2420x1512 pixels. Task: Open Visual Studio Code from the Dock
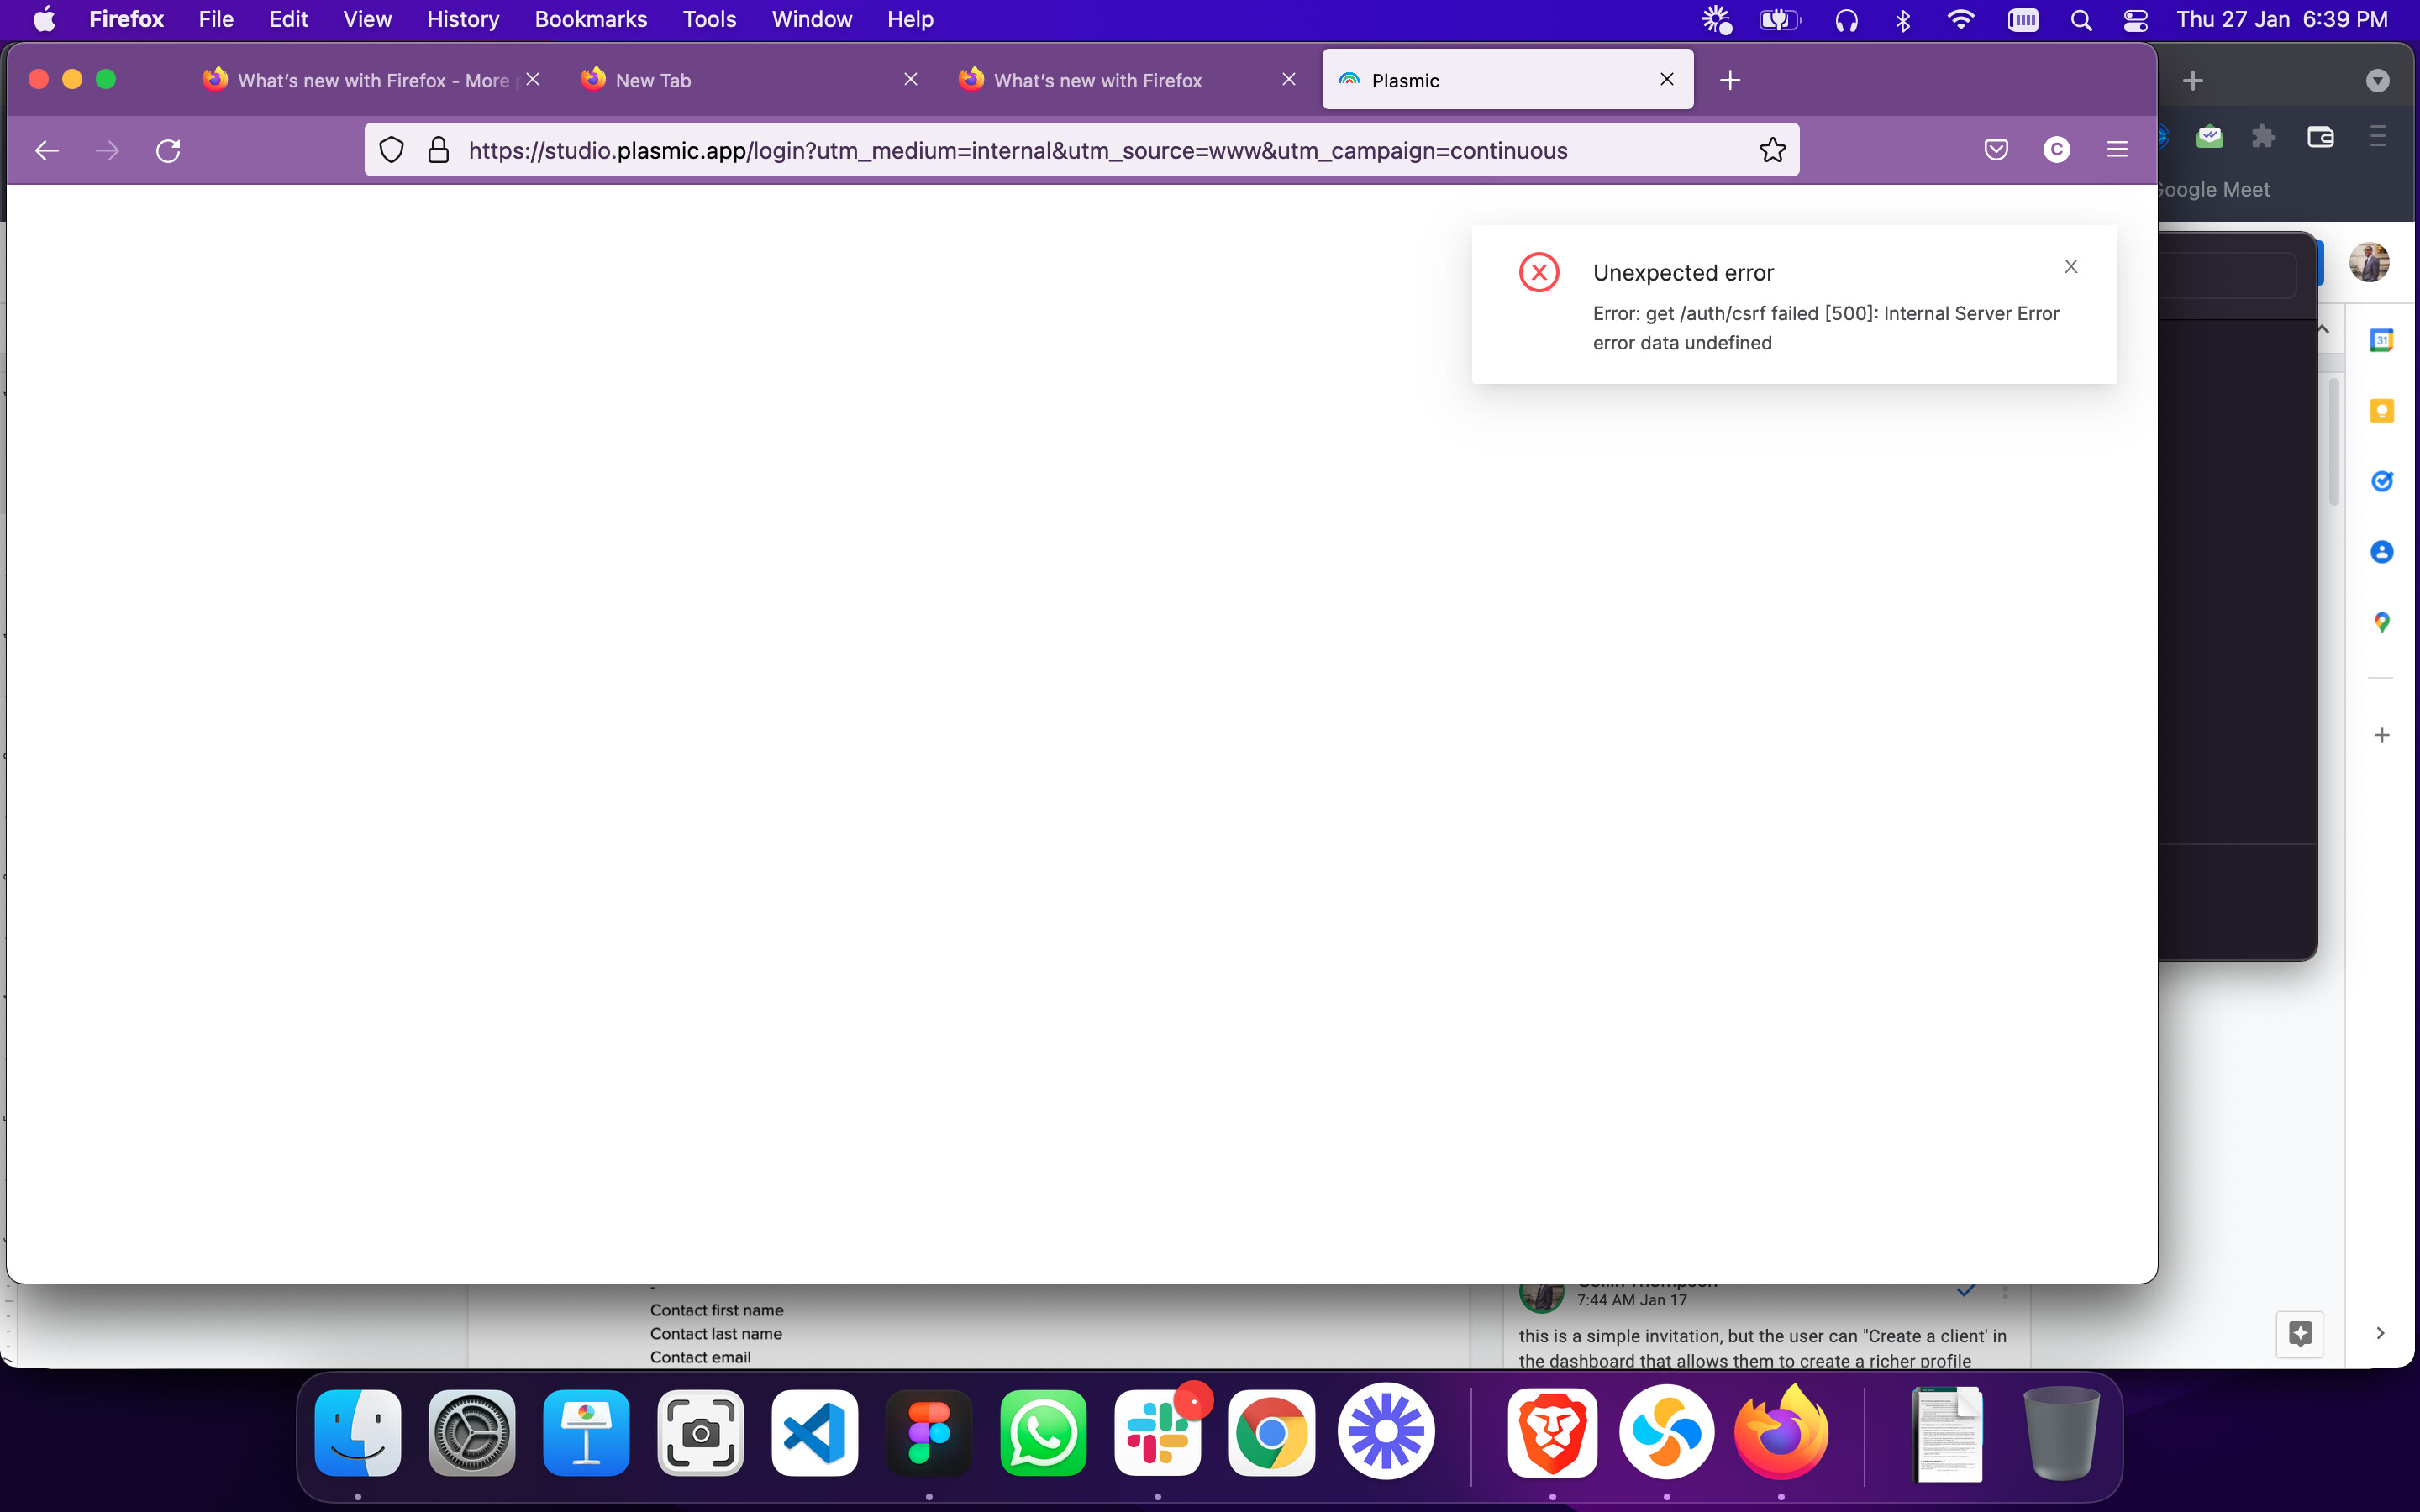coord(815,1433)
